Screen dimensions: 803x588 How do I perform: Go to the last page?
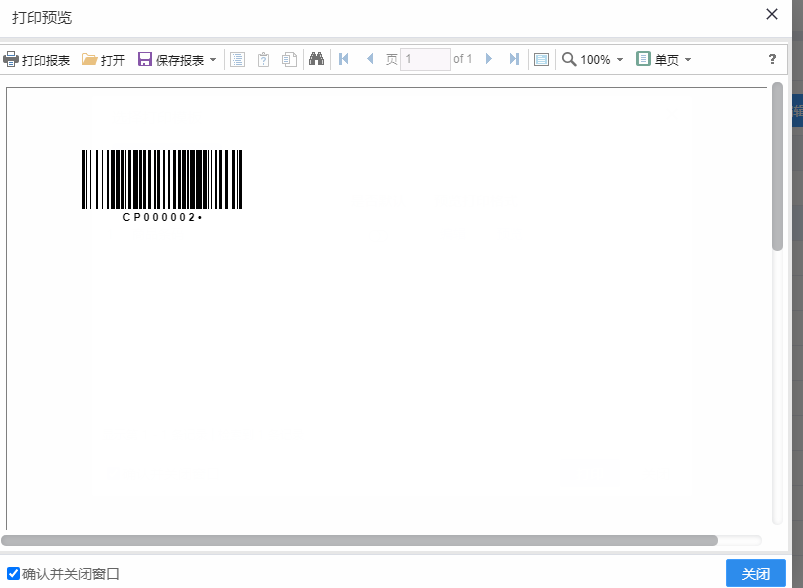pos(514,59)
